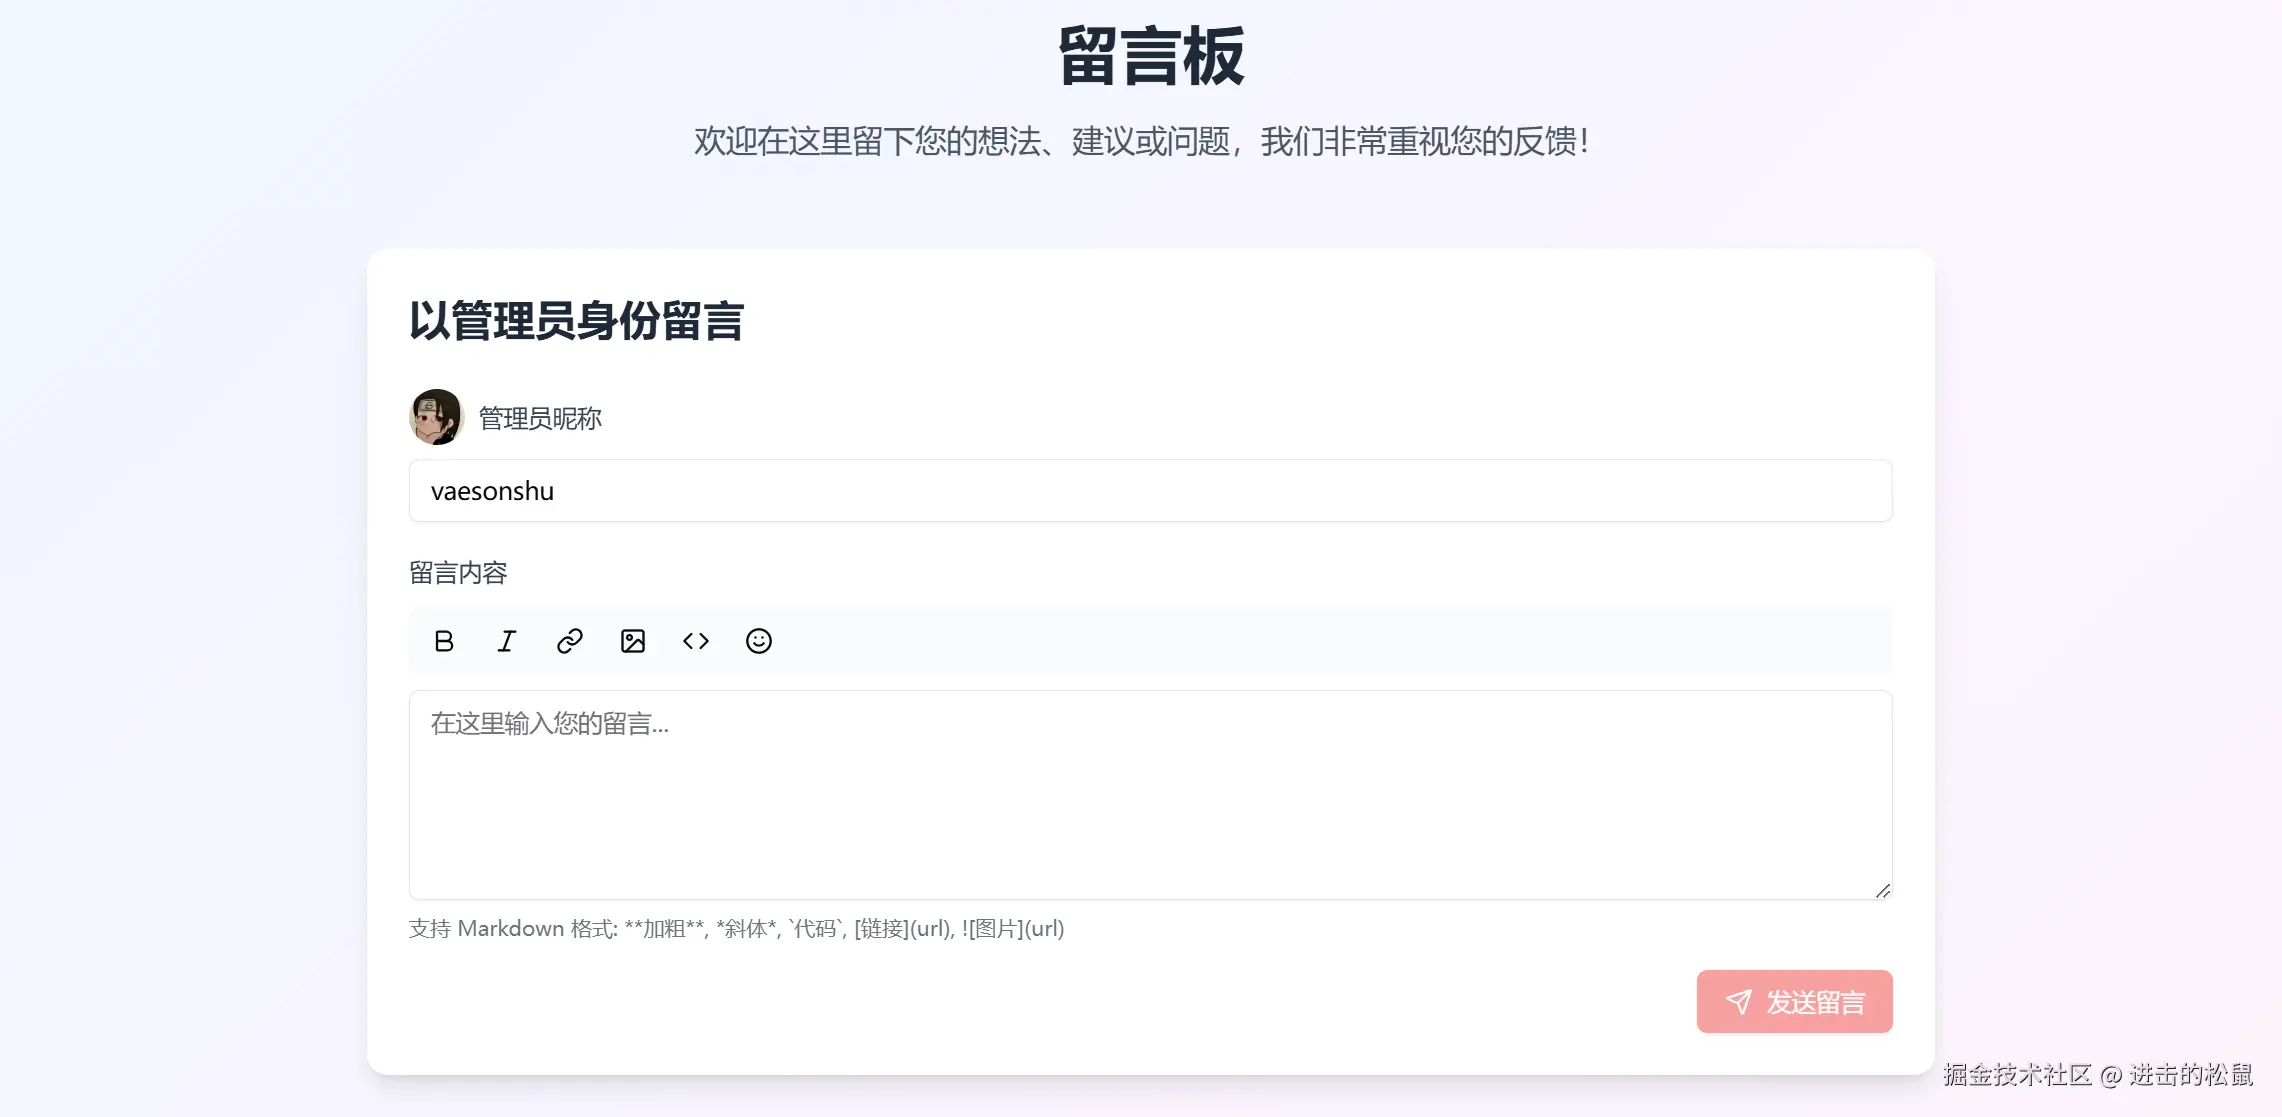Click the 以管理员身份留言 heading
This screenshot has height=1117, width=2282.
pos(576,321)
